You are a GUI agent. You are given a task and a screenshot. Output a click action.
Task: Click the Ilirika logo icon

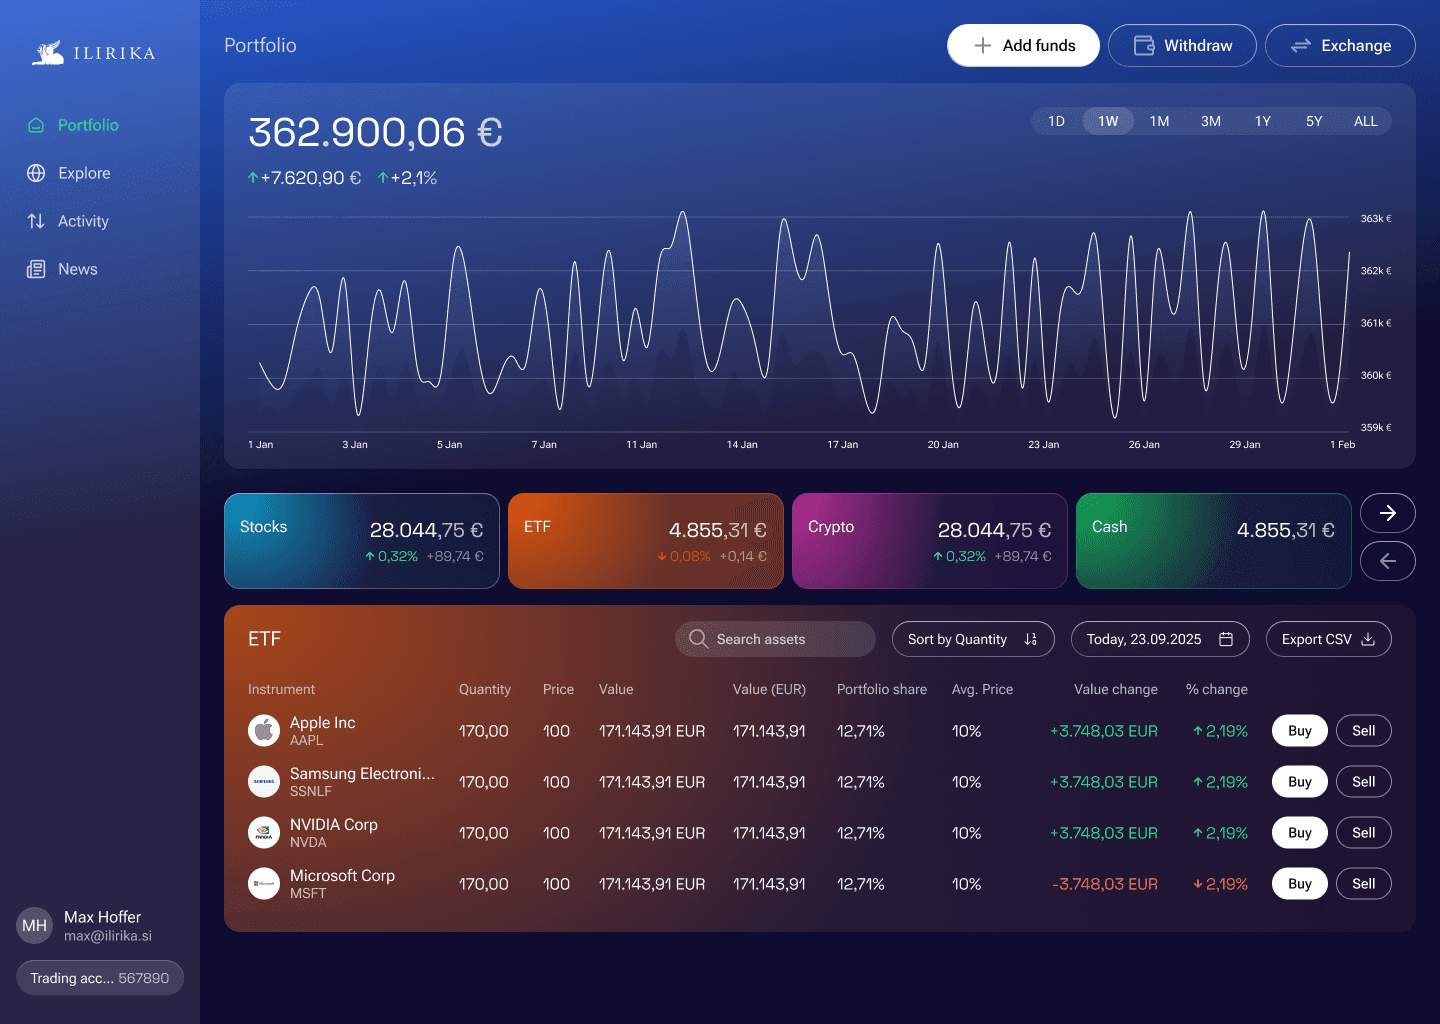tap(48, 52)
